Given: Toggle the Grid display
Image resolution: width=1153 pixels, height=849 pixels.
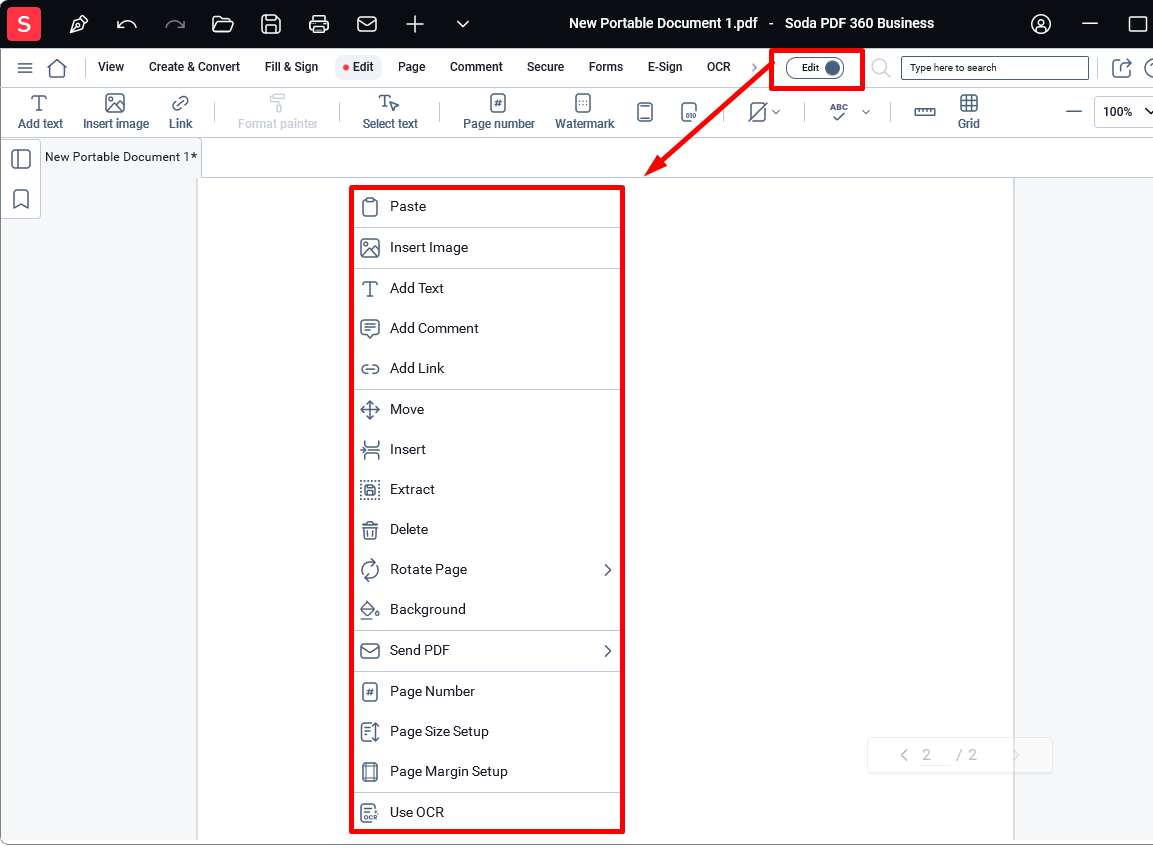Looking at the screenshot, I should pyautogui.click(x=968, y=112).
